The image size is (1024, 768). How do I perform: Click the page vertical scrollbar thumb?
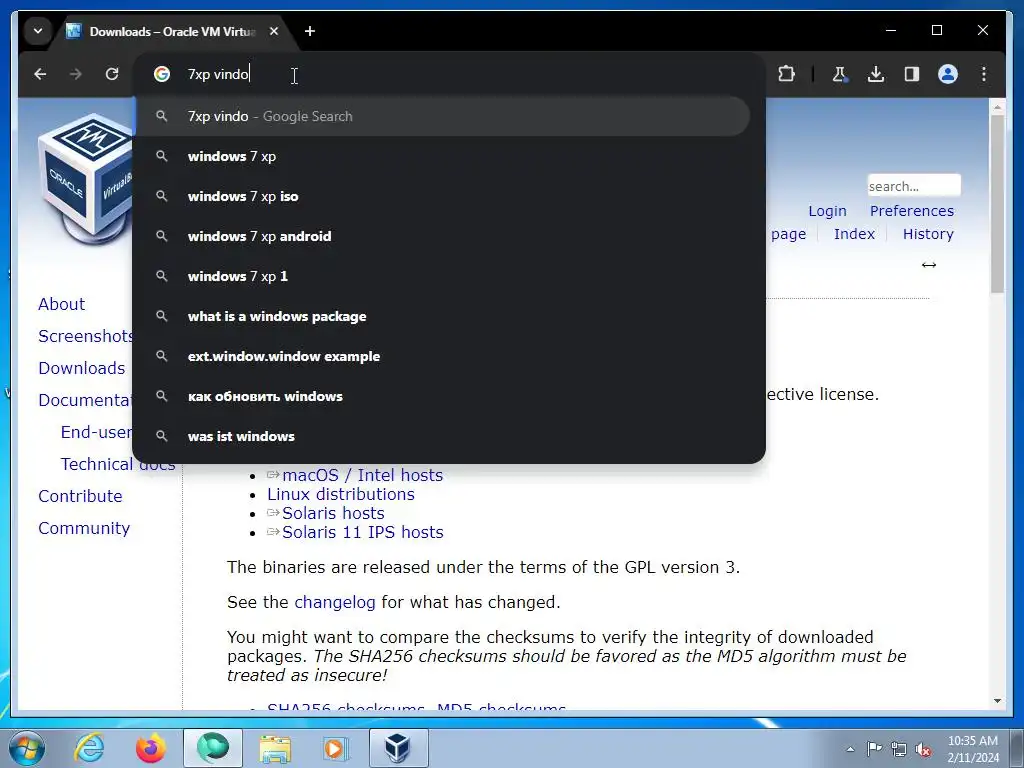click(x=997, y=204)
